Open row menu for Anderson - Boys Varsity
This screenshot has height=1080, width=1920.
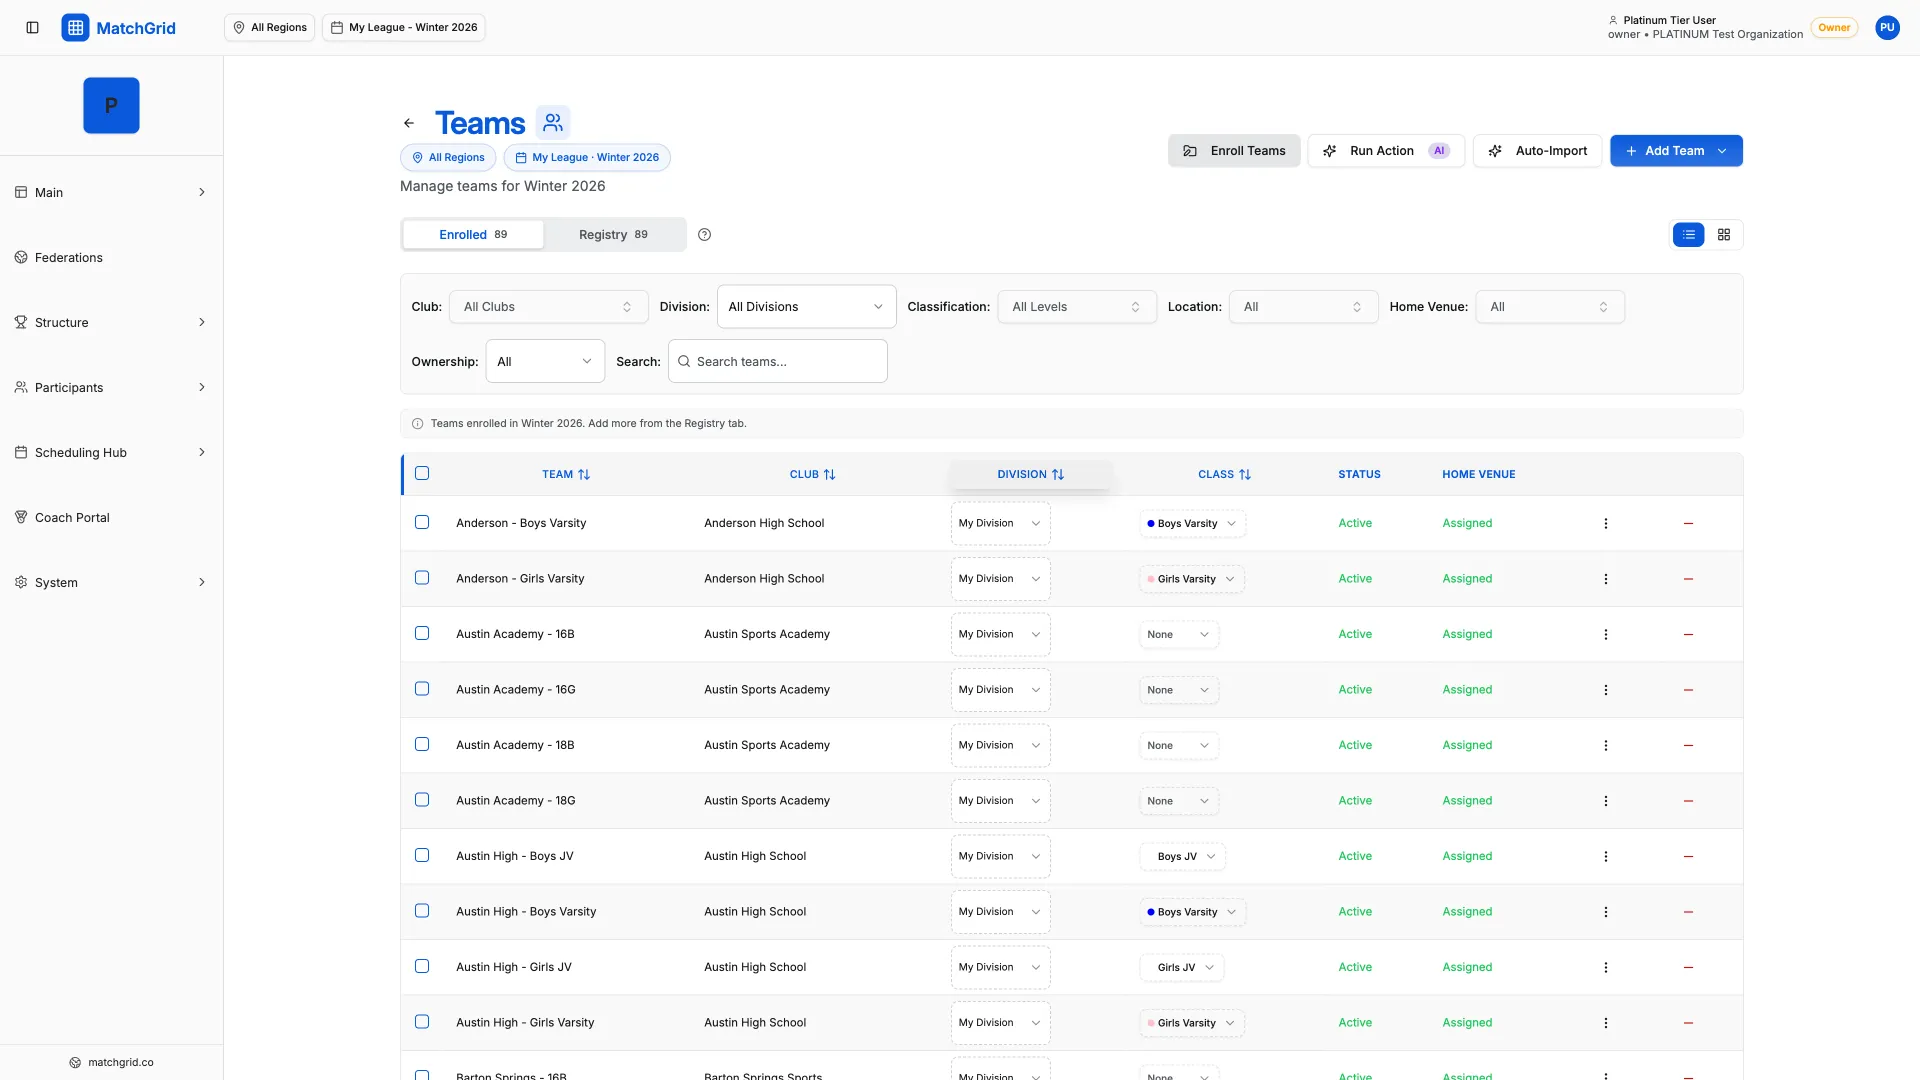1605,523
